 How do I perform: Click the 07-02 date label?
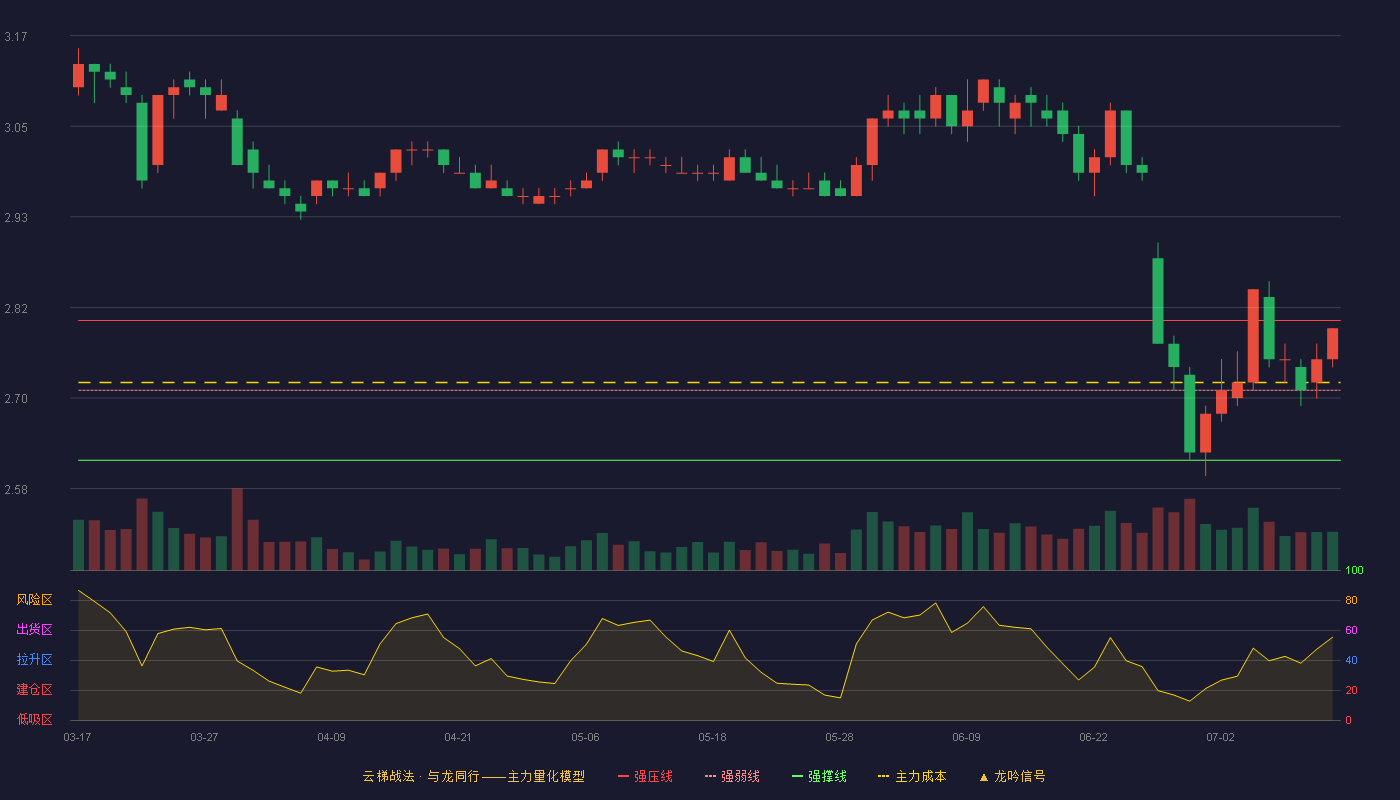pos(1220,737)
